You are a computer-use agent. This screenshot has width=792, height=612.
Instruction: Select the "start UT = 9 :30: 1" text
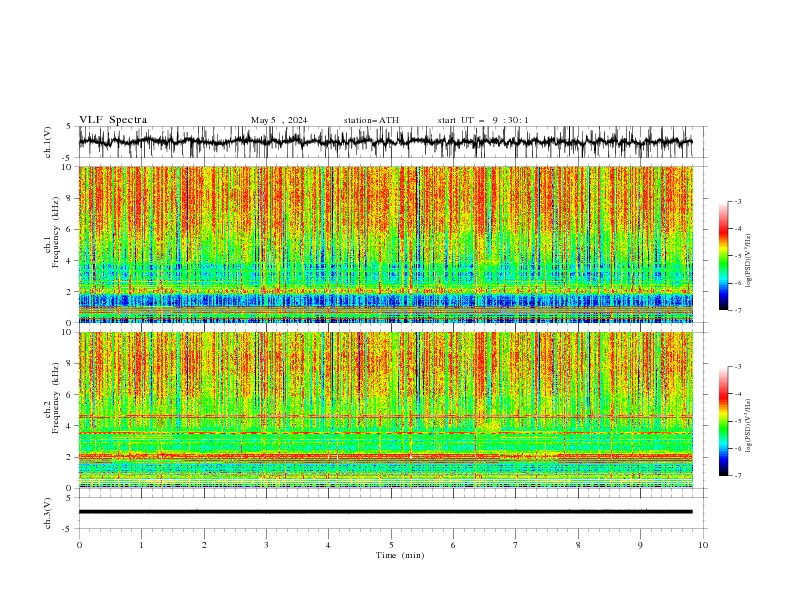click(x=483, y=120)
